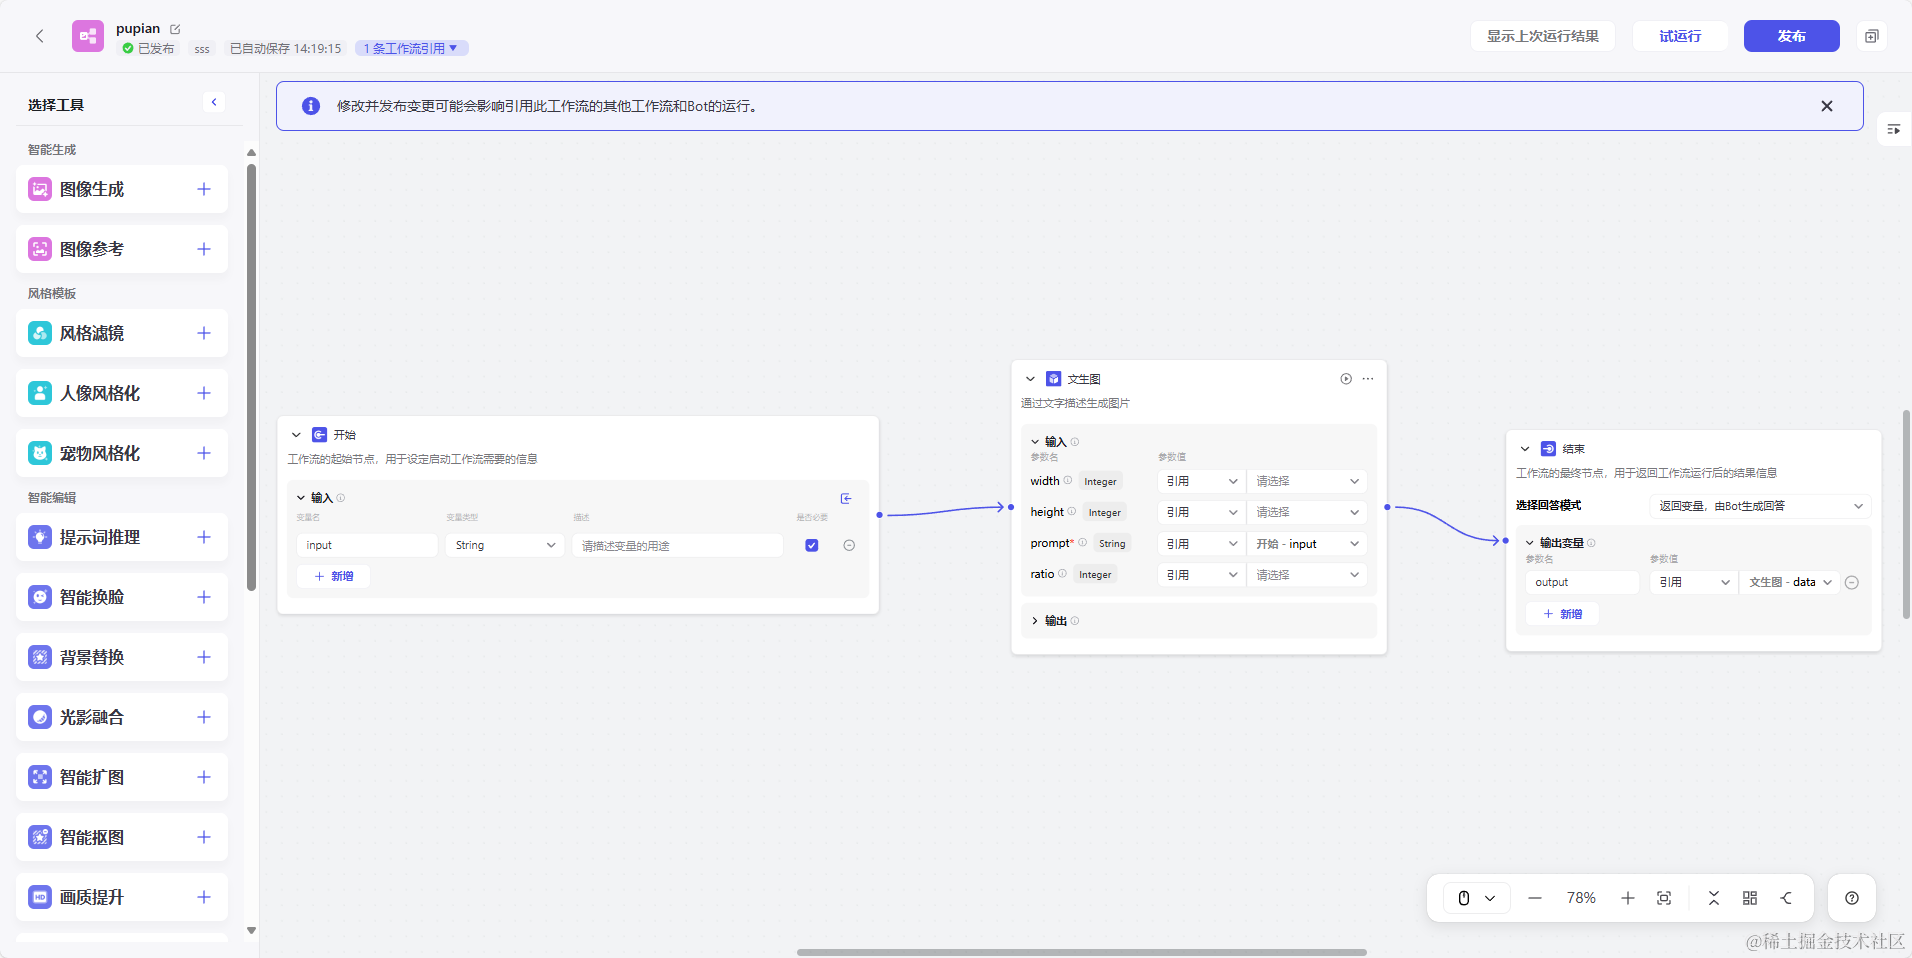Remove the output variable row in 结束
The image size is (1912, 958).
tap(1852, 582)
